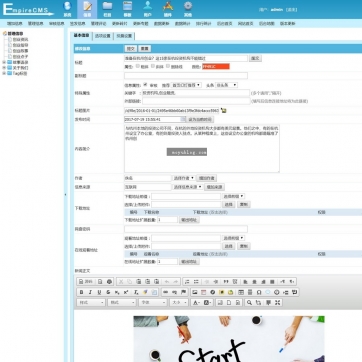
Task: Click the 提交 submit button in header
Action: tap(131, 49)
